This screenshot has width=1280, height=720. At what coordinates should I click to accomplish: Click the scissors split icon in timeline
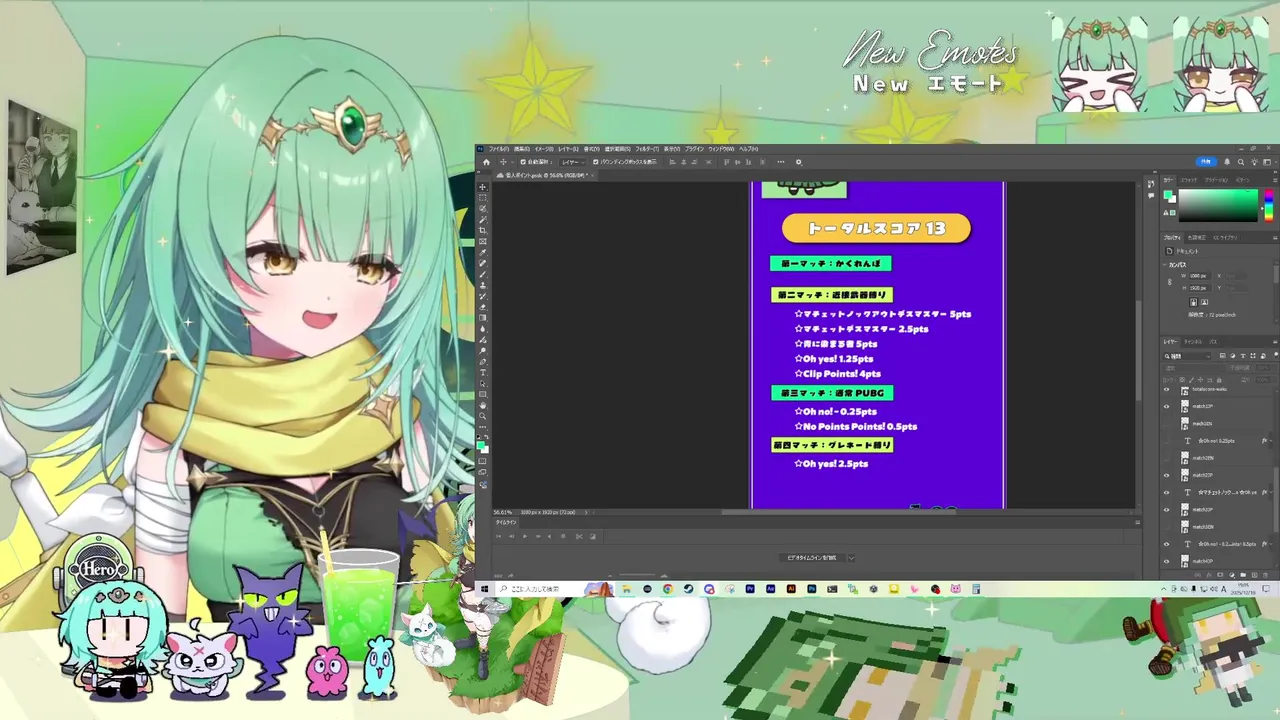point(579,536)
